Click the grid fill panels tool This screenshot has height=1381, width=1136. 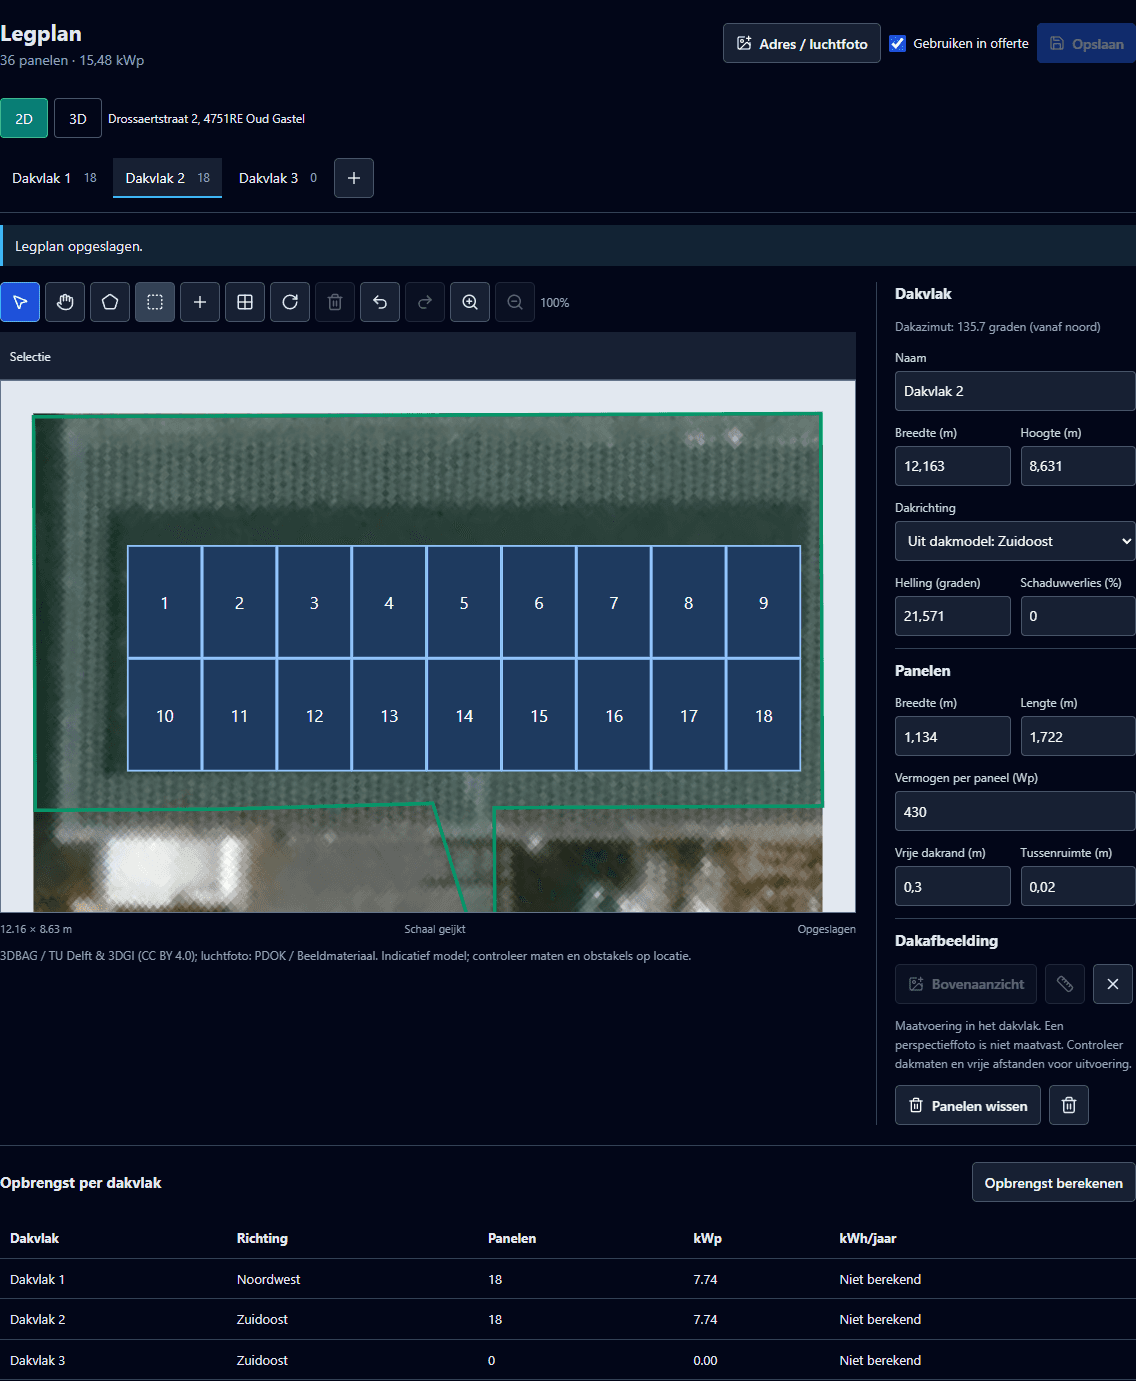pyautogui.click(x=245, y=302)
